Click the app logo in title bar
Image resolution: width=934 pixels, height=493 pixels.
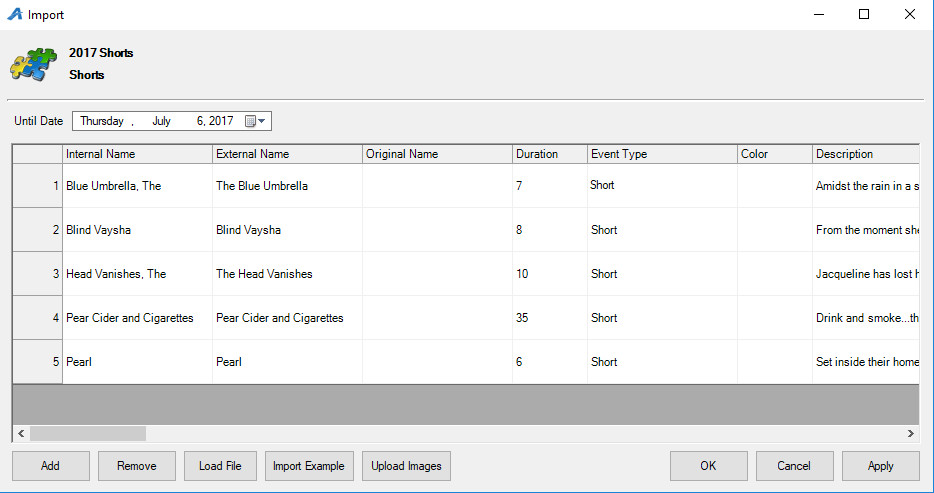pyautogui.click(x=14, y=14)
